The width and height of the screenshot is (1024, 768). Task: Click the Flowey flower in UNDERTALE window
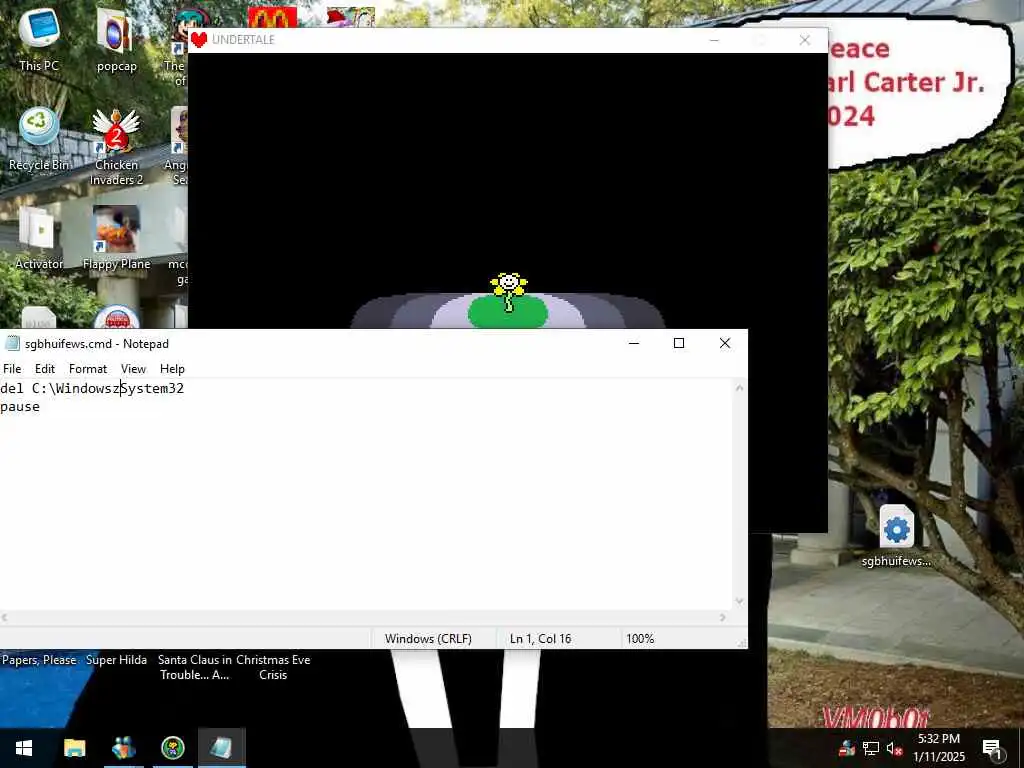[x=509, y=291]
